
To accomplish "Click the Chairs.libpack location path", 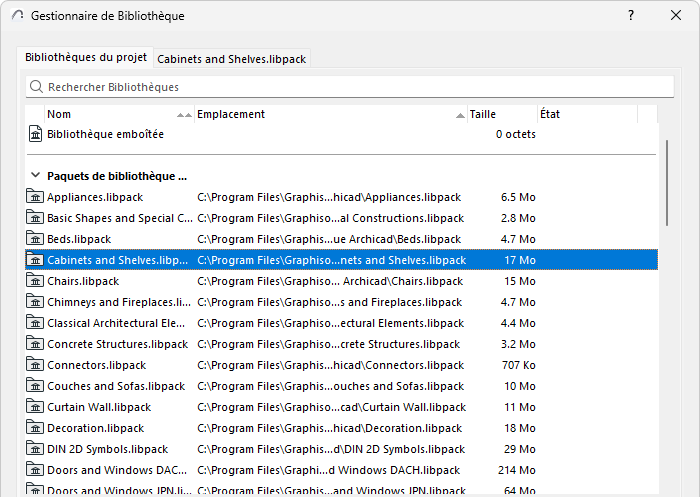I will pyautogui.click(x=330, y=281).
